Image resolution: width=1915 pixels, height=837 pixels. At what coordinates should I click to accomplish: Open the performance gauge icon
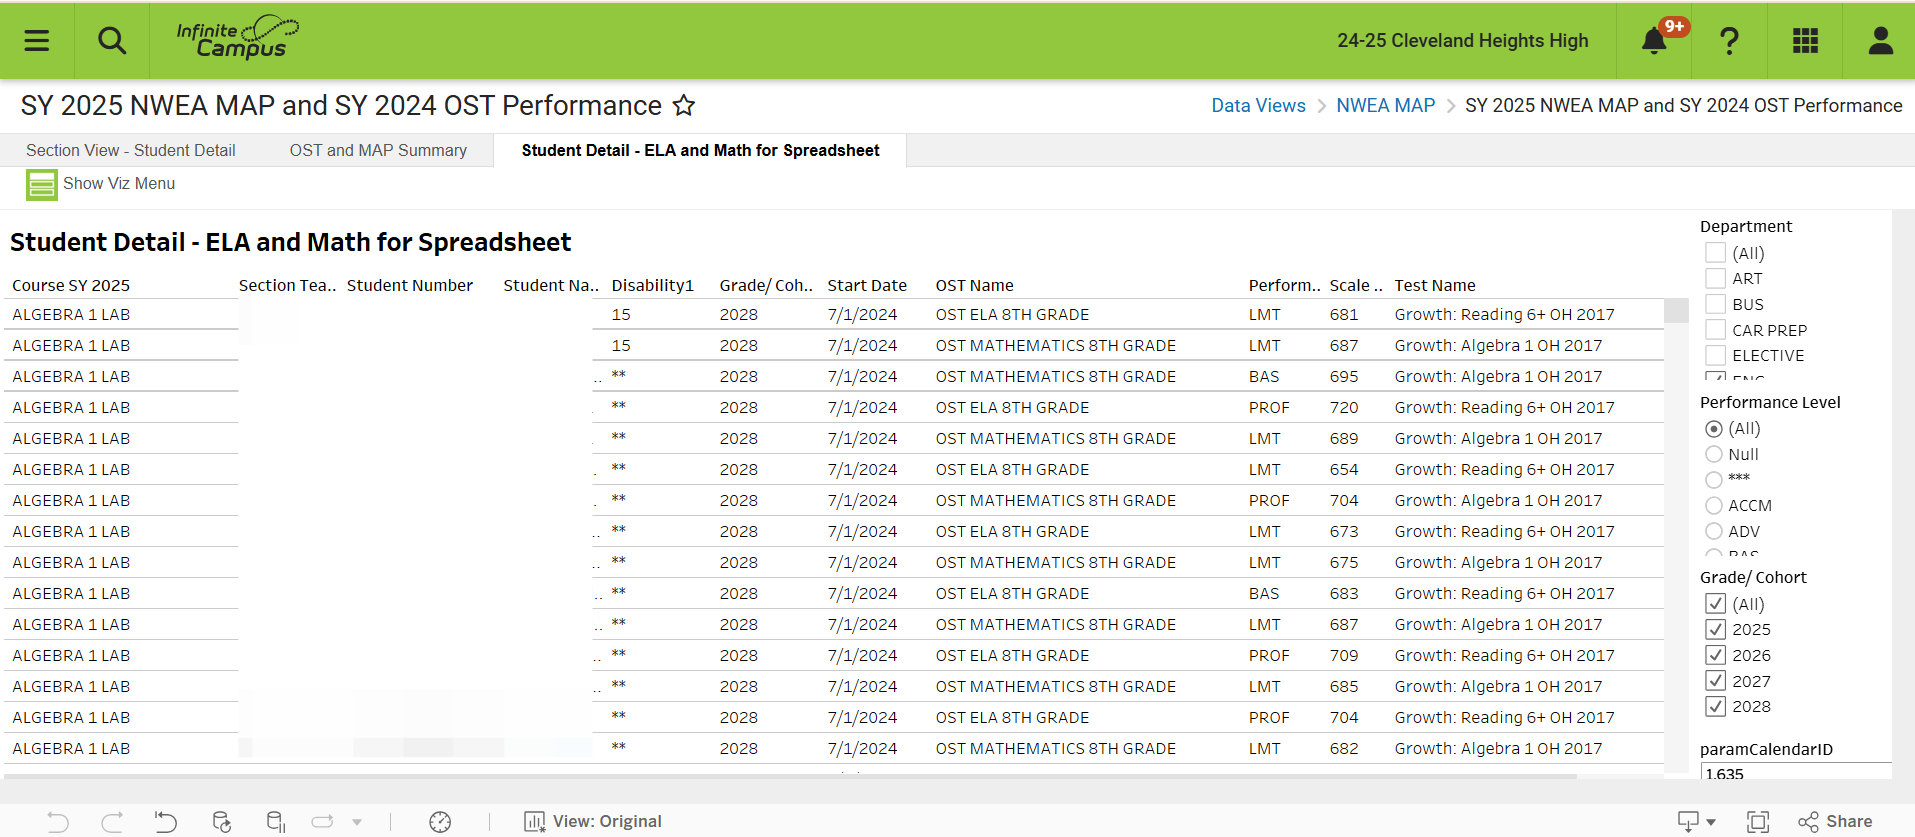[x=440, y=822]
